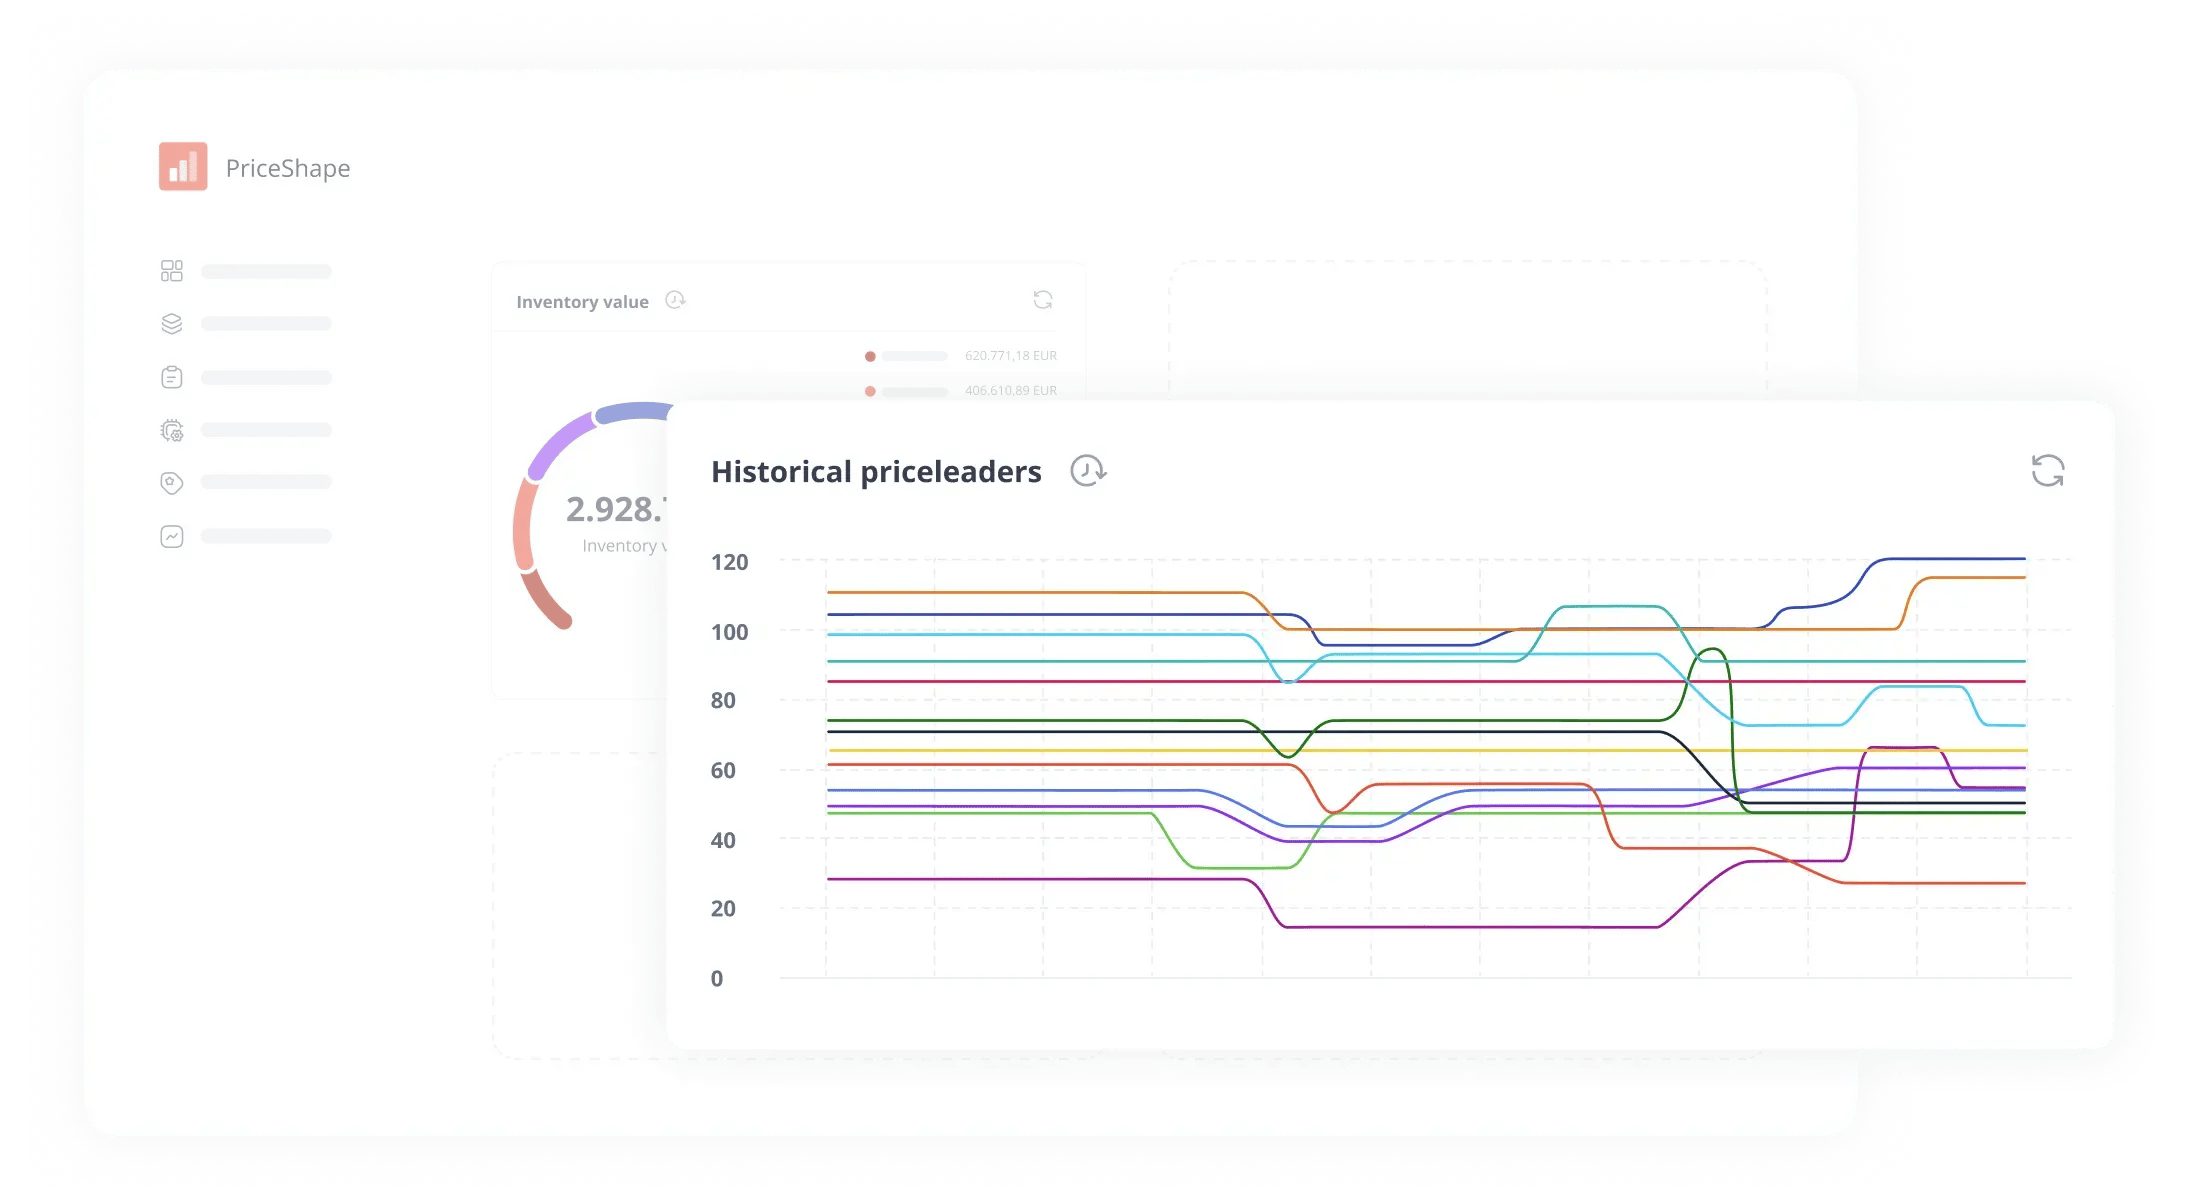This screenshot has width=2200, height=1200.
Task: Select the 620.771,18 EUR legend entry
Action: (x=1010, y=356)
